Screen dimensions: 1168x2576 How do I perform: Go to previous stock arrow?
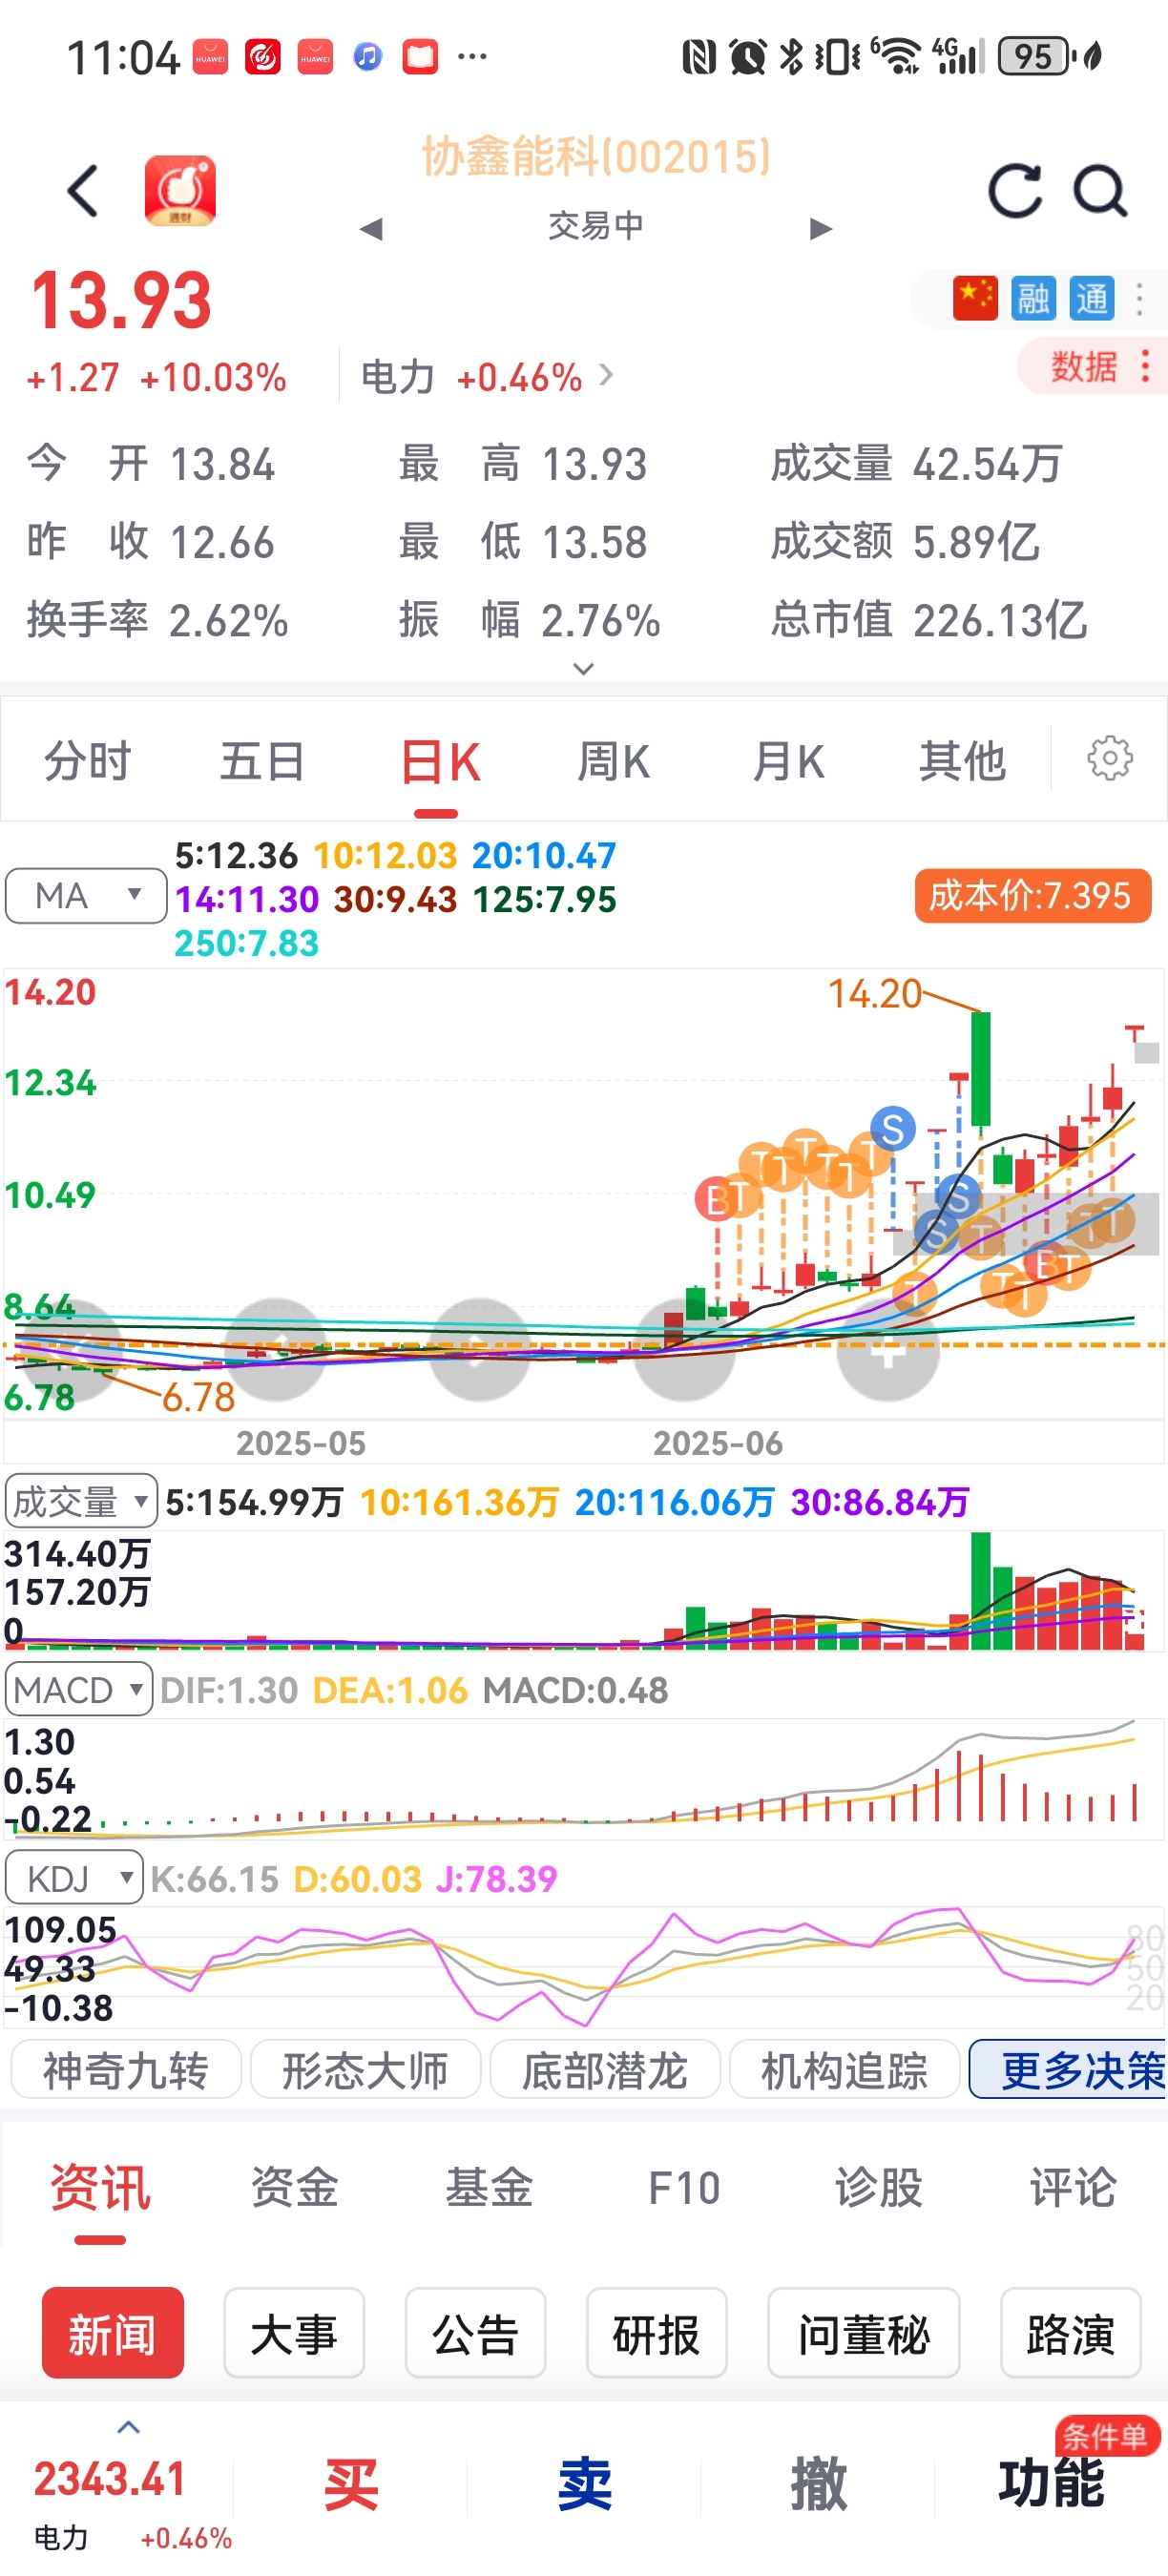tap(371, 229)
